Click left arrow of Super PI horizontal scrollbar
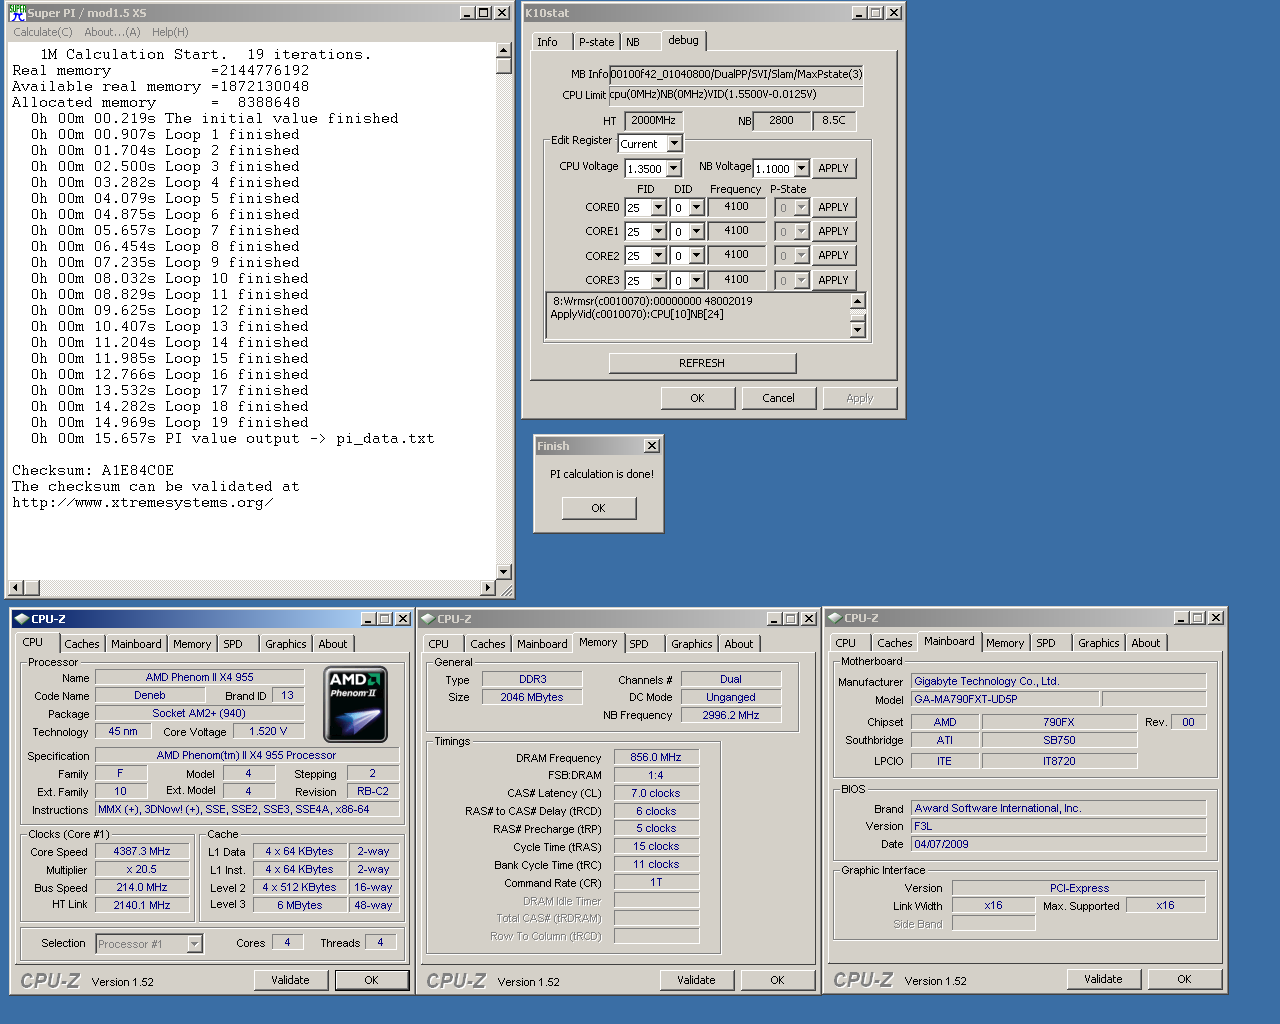Screen dimensions: 1280x1024 15,588
